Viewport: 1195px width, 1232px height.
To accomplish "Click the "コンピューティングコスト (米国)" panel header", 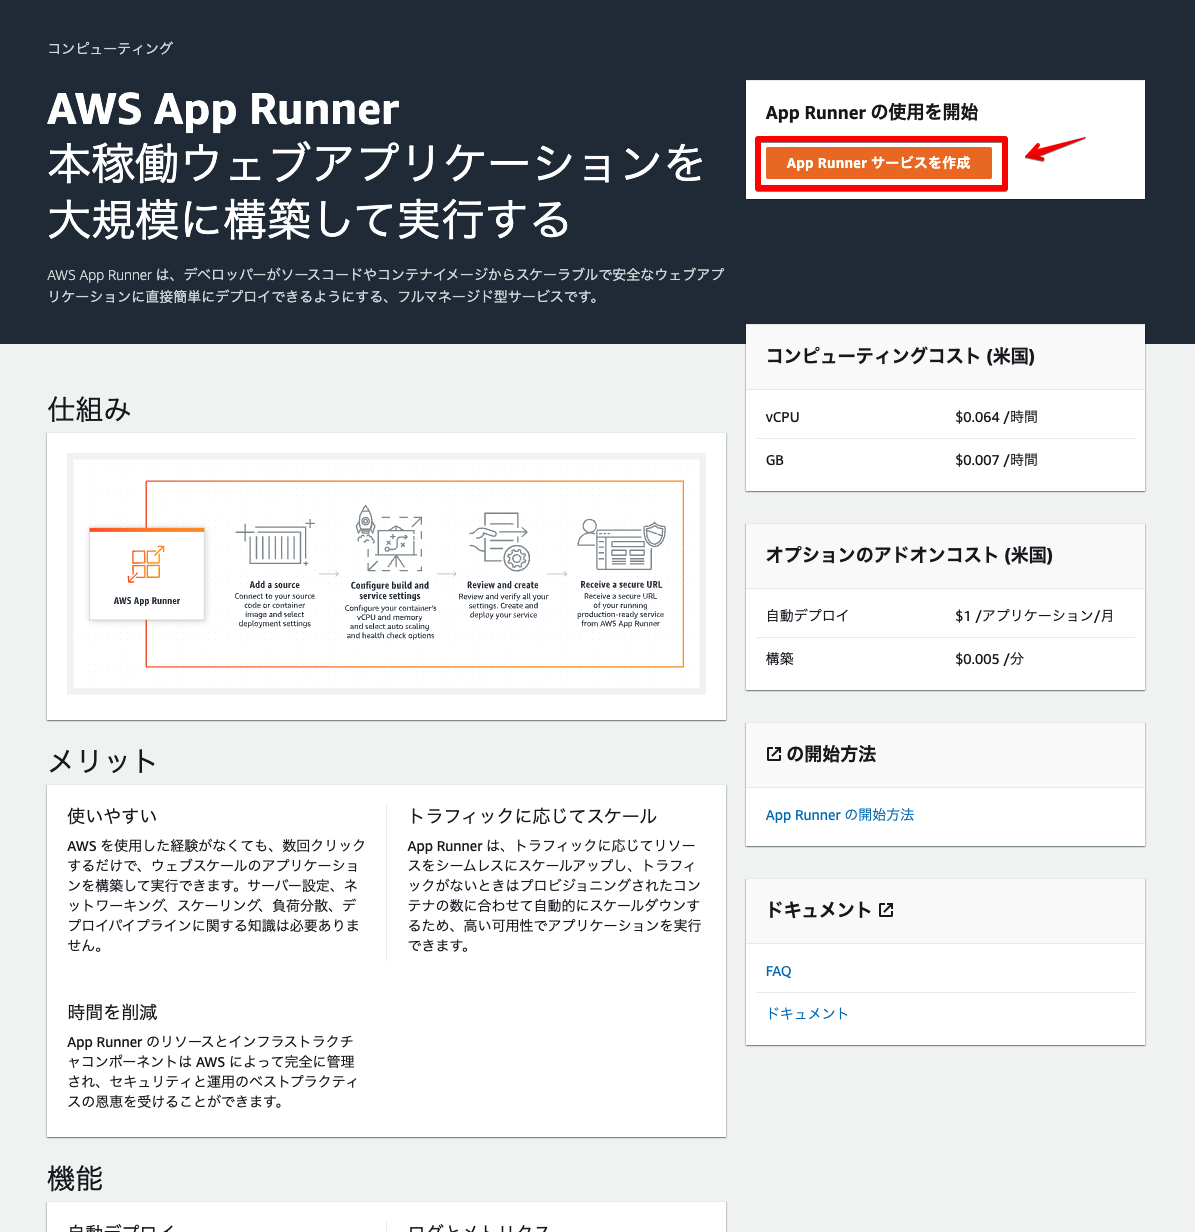I will [900, 356].
